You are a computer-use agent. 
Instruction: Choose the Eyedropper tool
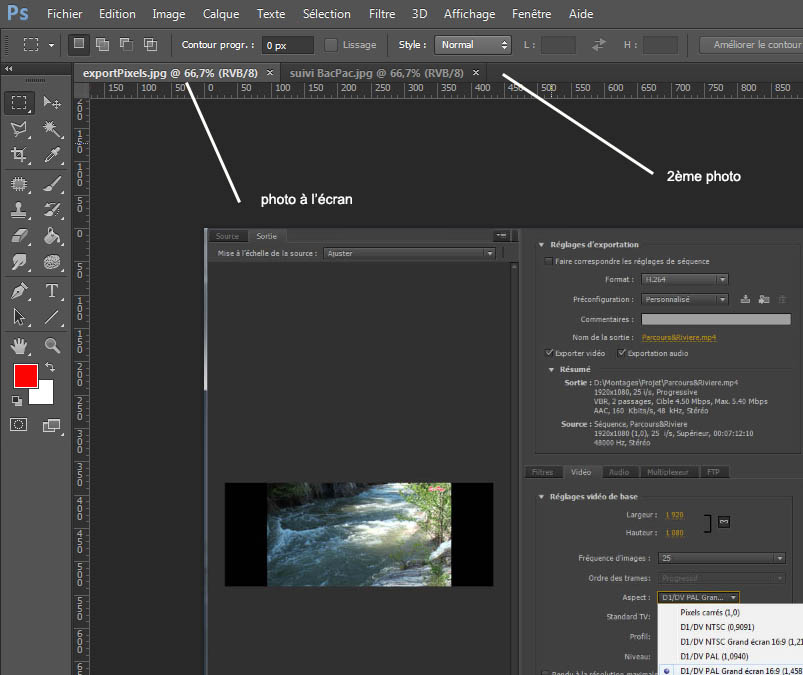coord(52,155)
